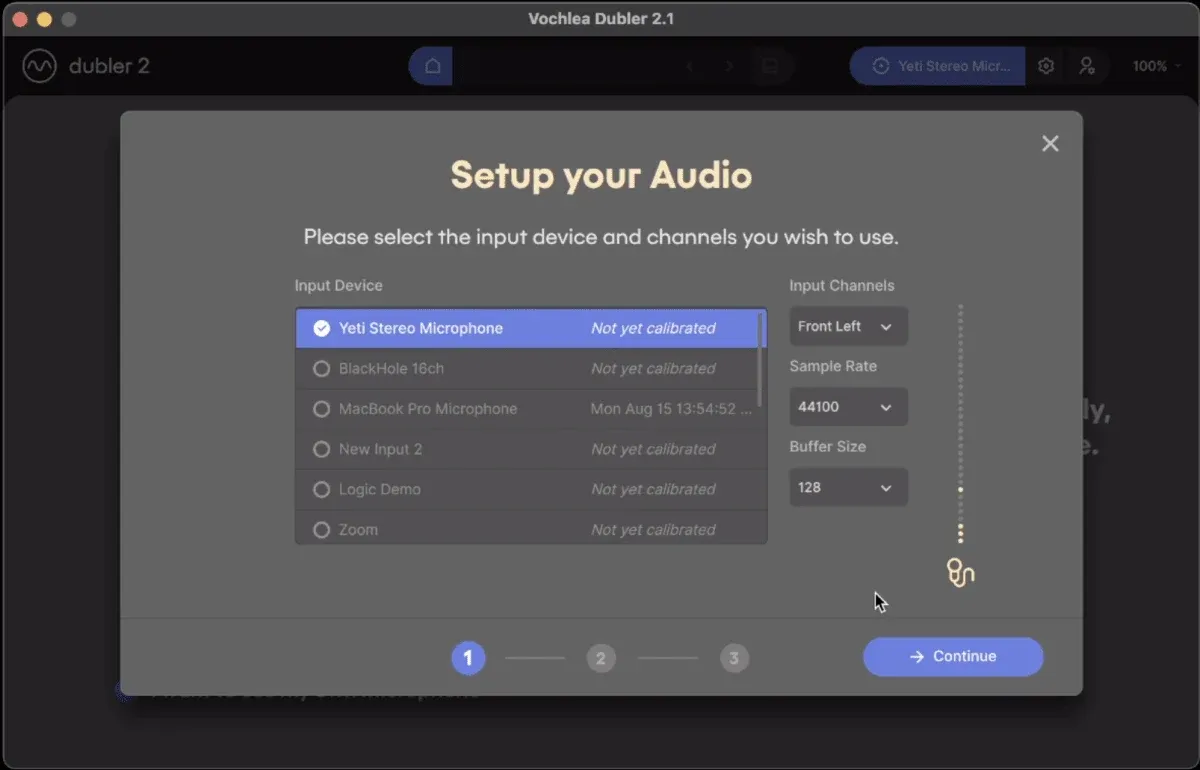Click the Input Channels label
Viewport: 1200px width, 770px height.
click(x=842, y=286)
